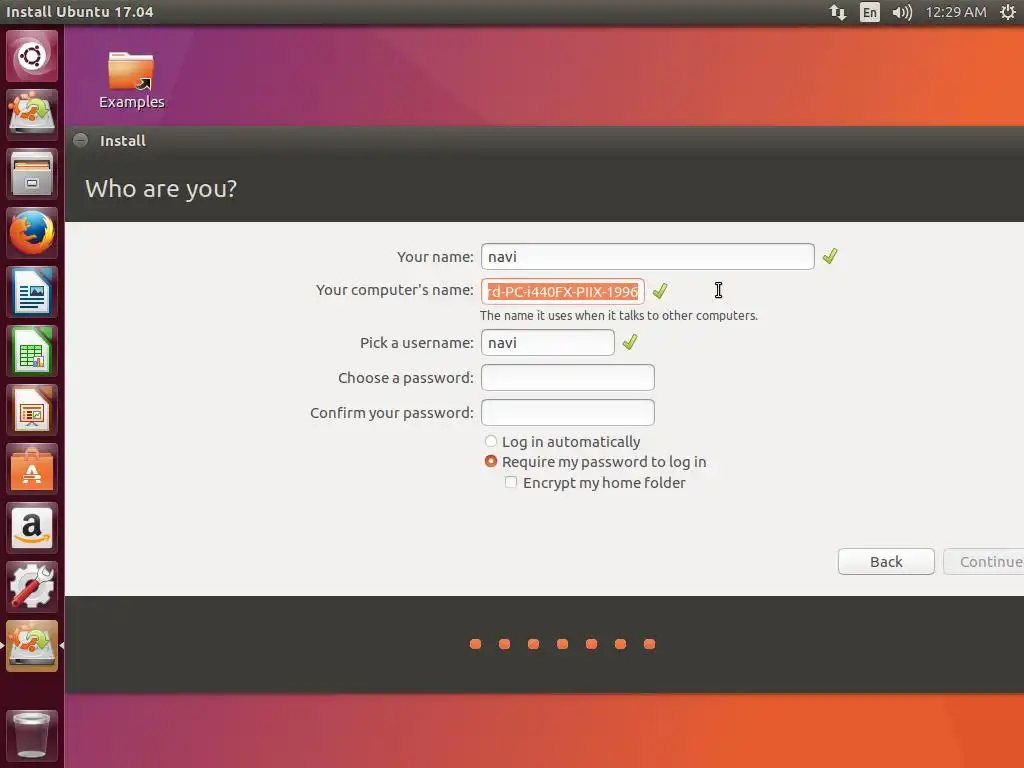
Task: Open the Examples folder on desktop
Action: coord(131,80)
